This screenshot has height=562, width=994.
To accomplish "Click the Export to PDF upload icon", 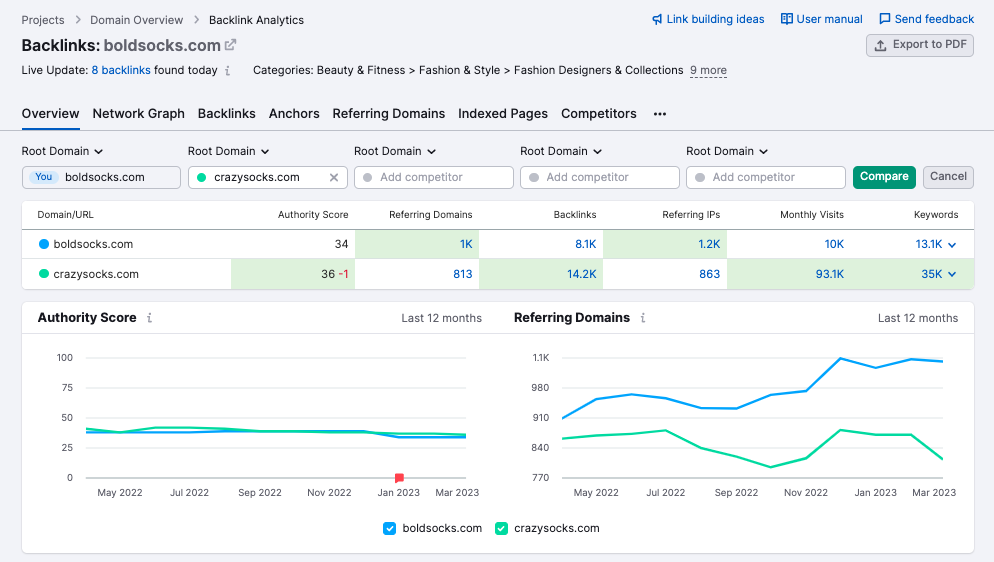I will 881,45.
